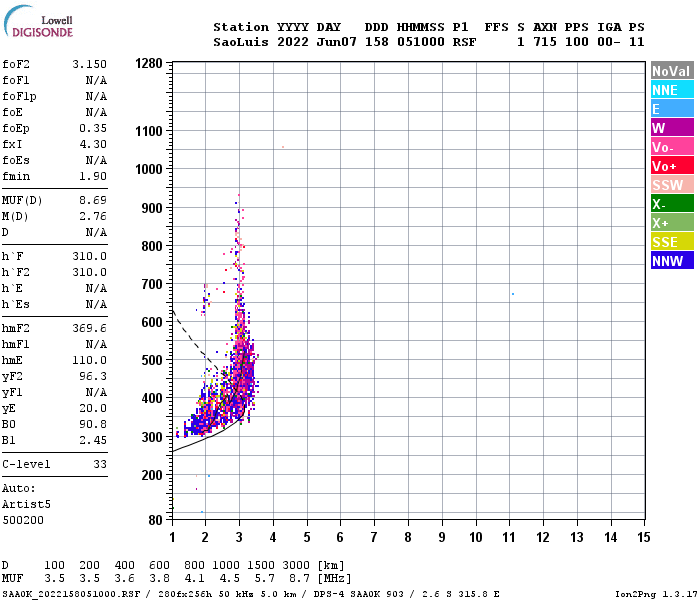Image resolution: width=700 pixels, height=600 pixels.
Task: Select the W purple legend swatch
Action: pyautogui.click(x=672, y=128)
